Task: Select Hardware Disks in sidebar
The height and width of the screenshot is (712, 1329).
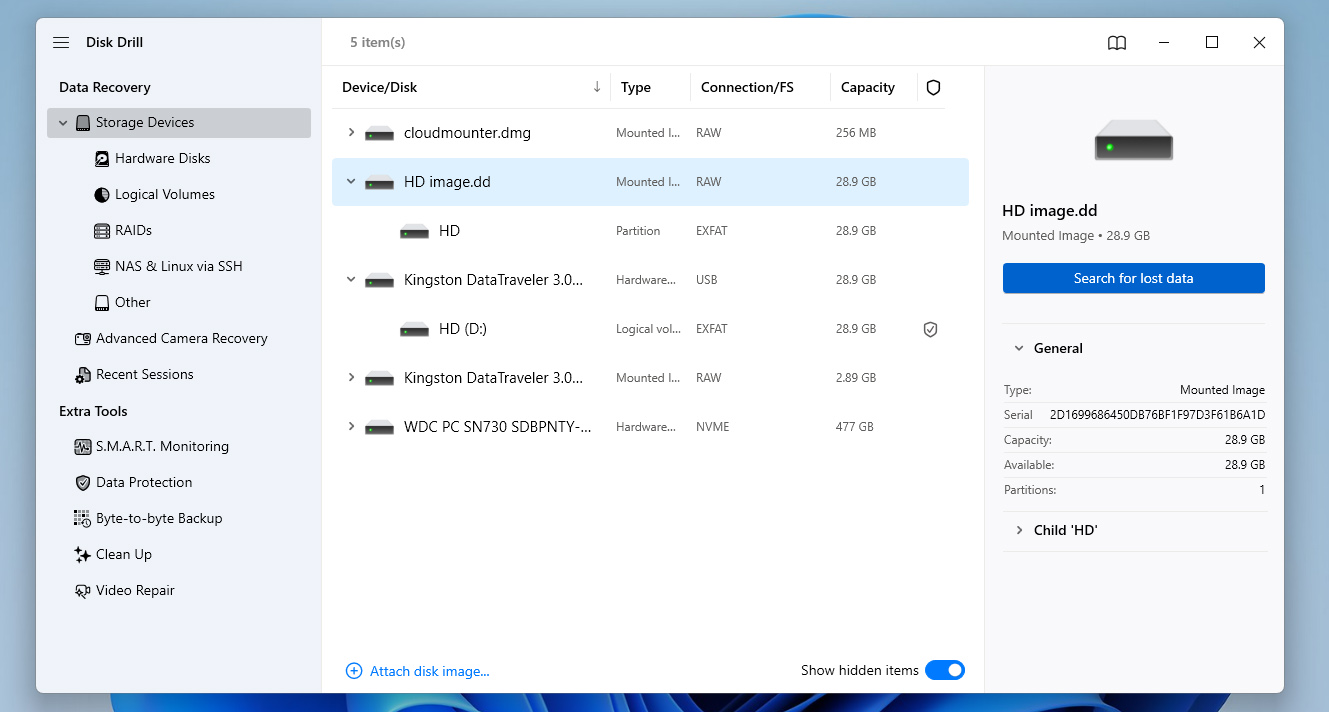Action: (163, 159)
